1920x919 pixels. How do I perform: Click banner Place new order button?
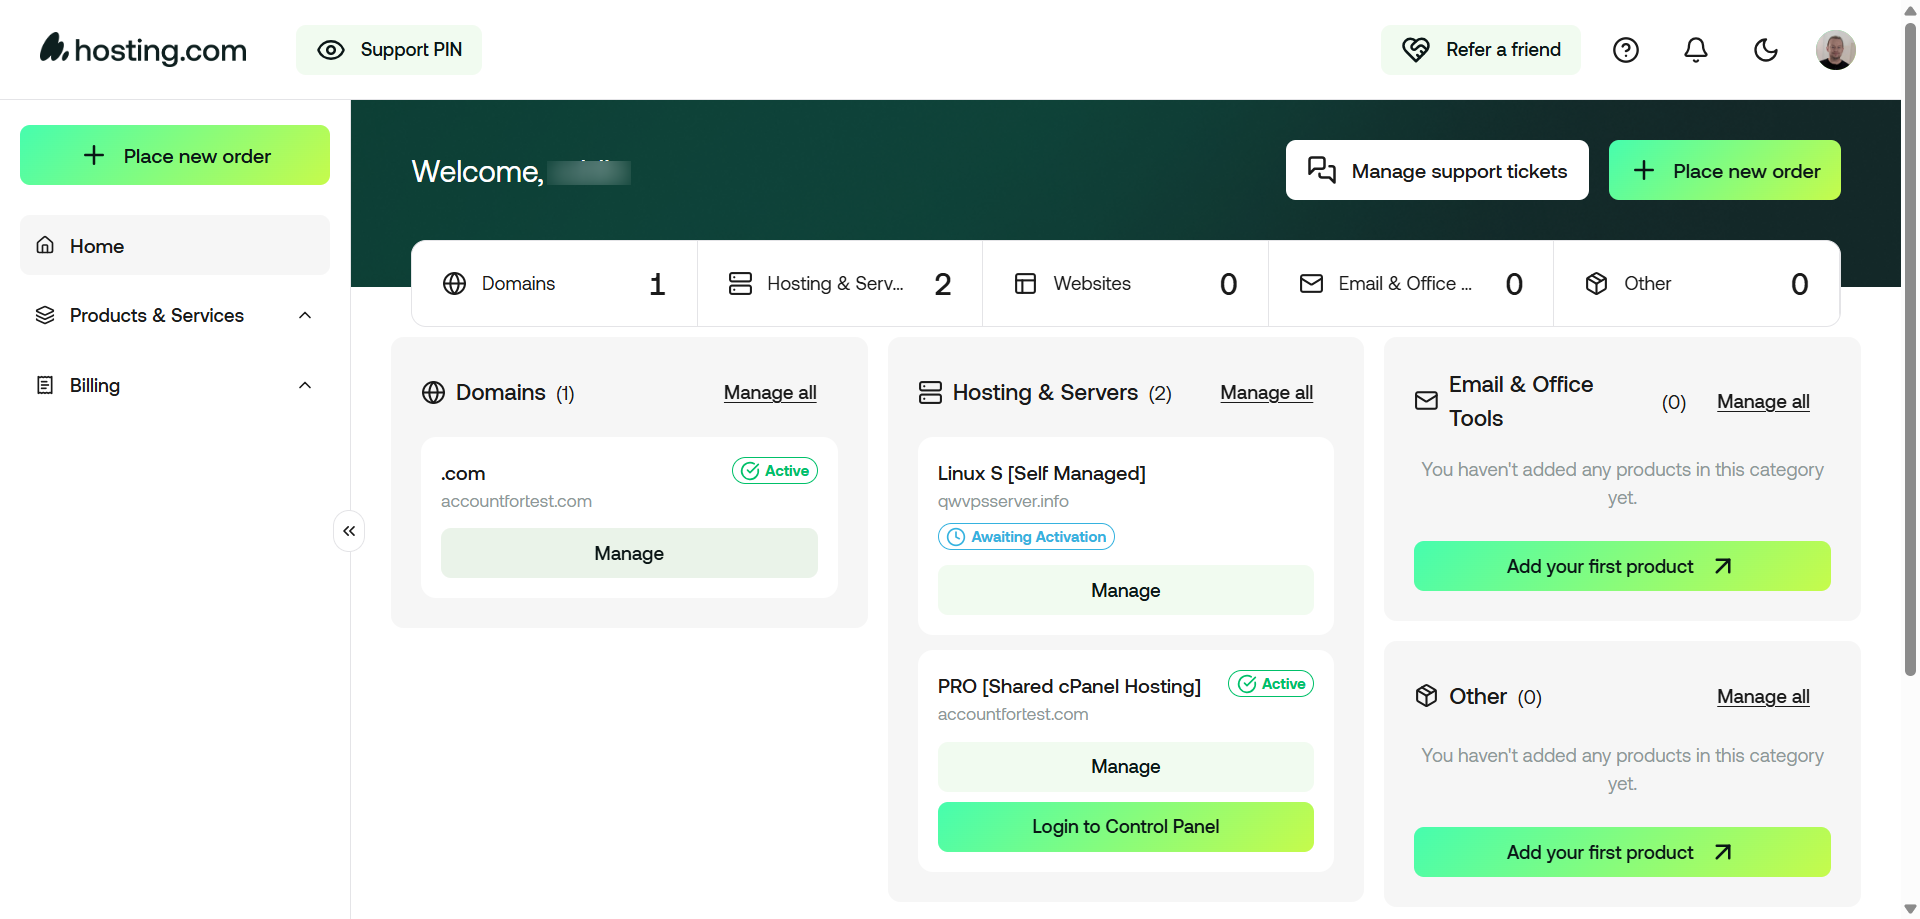click(1725, 170)
